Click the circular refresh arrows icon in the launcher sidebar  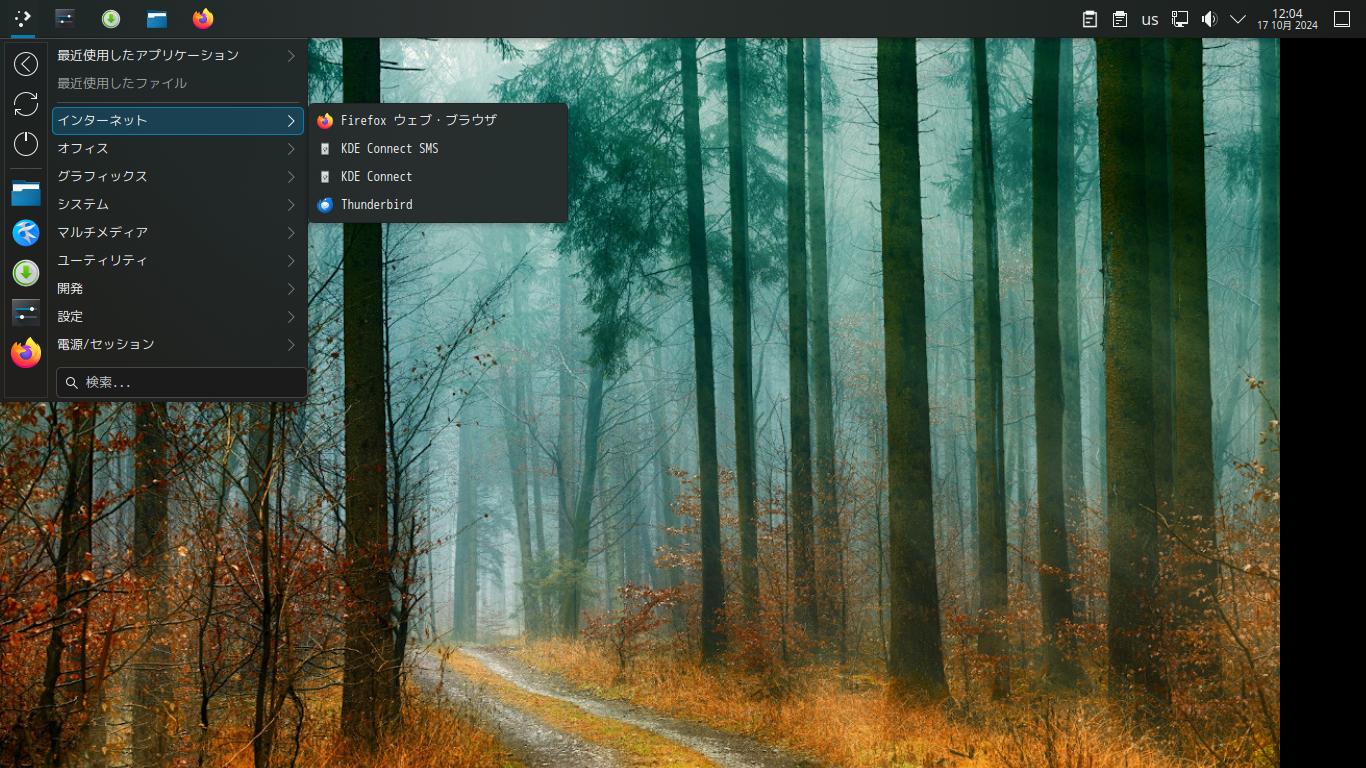coord(26,104)
